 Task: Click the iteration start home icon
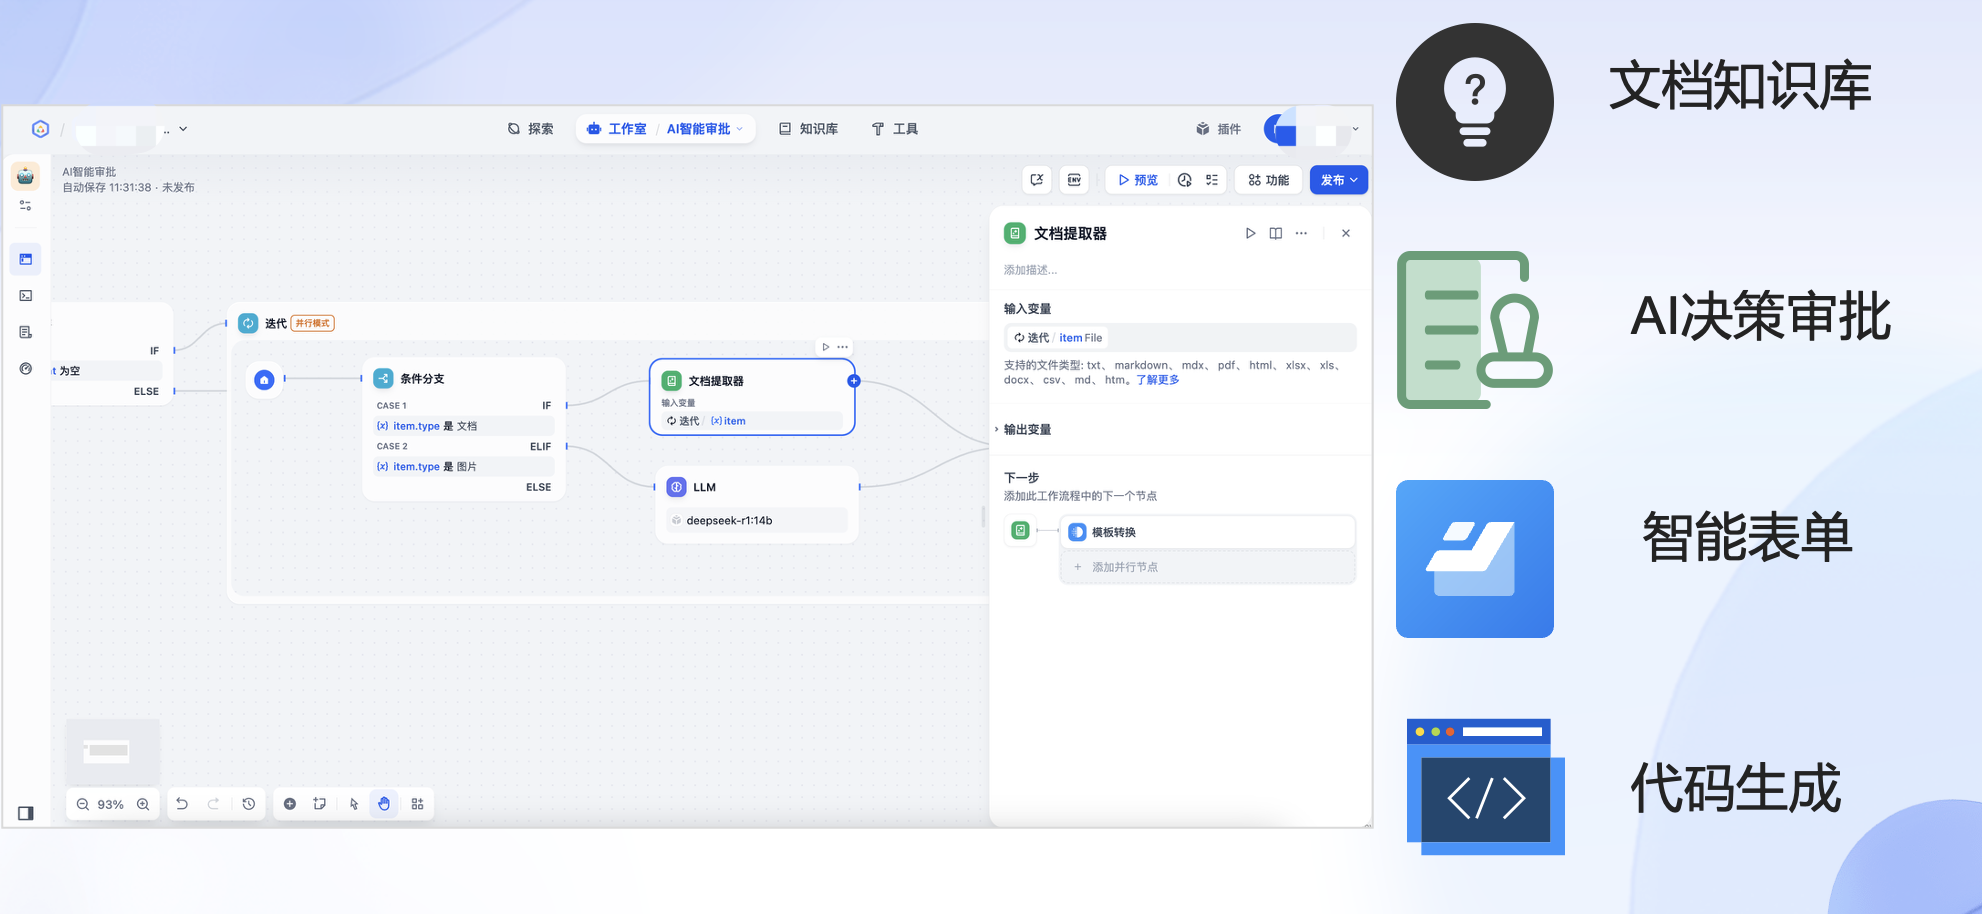pyautogui.click(x=264, y=380)
